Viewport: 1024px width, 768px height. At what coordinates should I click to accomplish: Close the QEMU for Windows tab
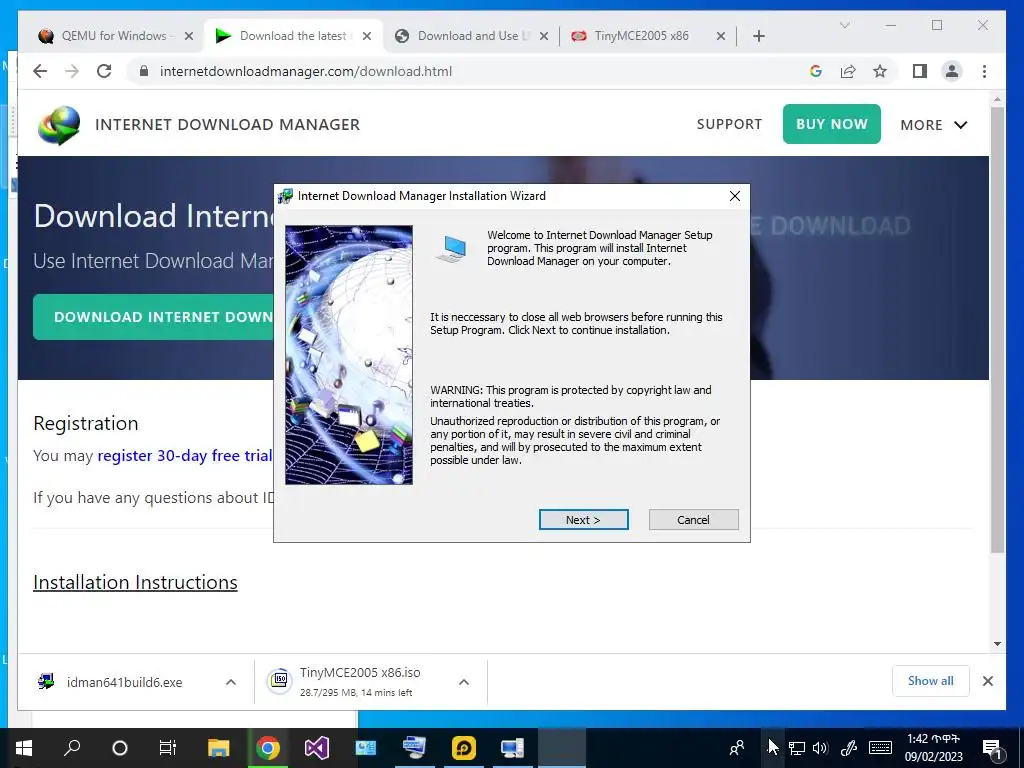189,36
